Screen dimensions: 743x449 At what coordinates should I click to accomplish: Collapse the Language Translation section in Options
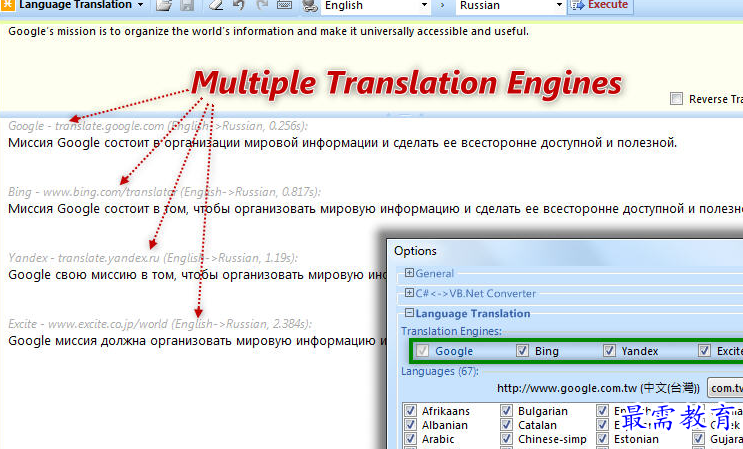coord(409,313)
